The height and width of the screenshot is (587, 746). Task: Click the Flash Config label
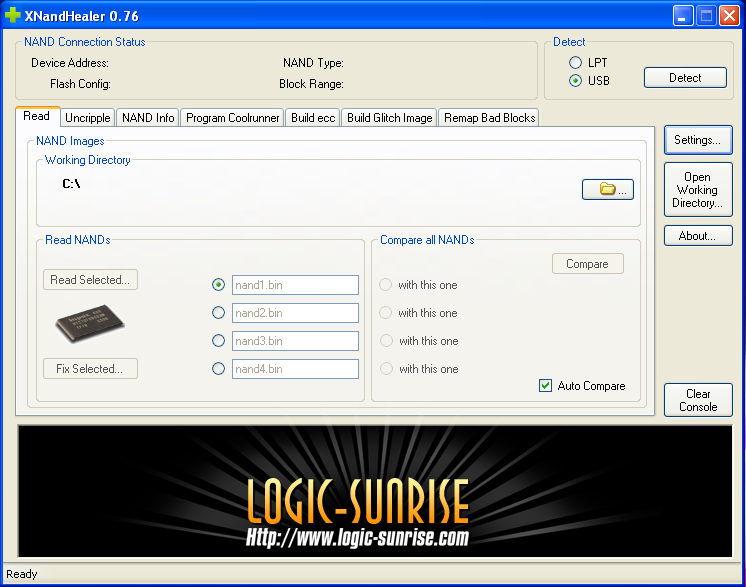(80, 84)
